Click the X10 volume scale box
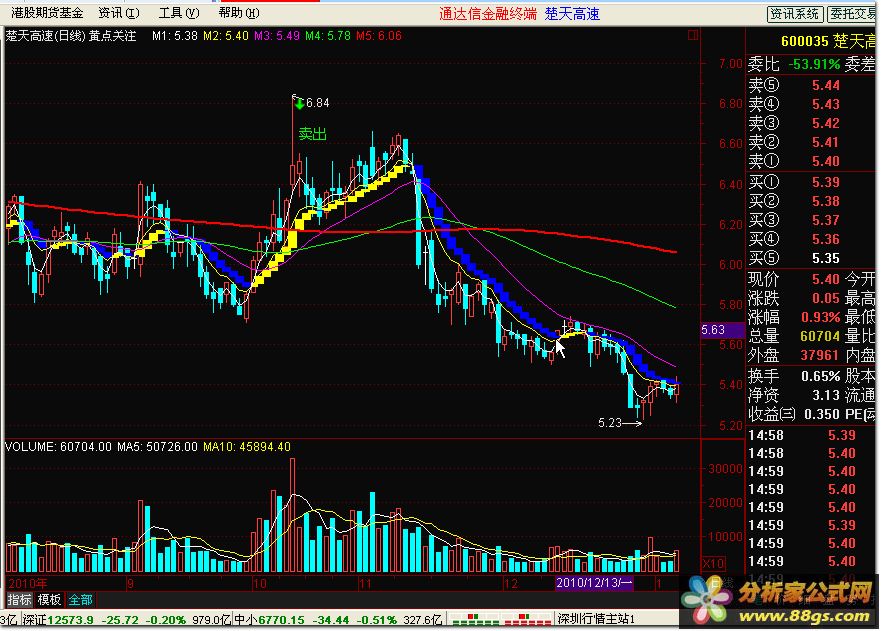Viewport: 881px width, 631px height. point(714,563)
